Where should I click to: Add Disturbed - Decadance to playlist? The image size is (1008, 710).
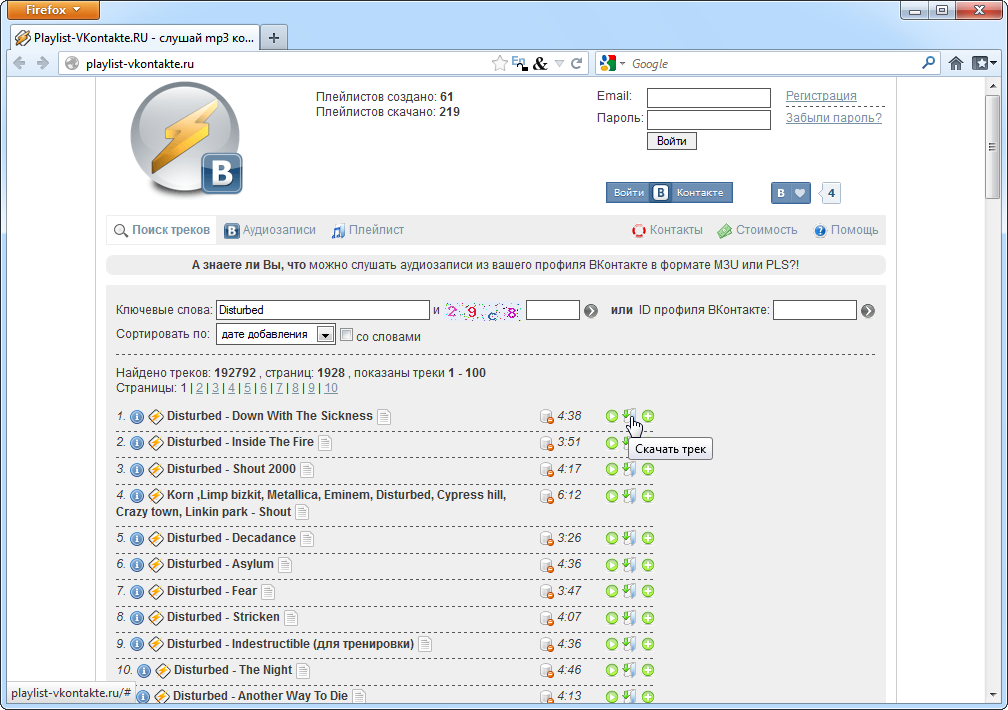click(648, 538)
